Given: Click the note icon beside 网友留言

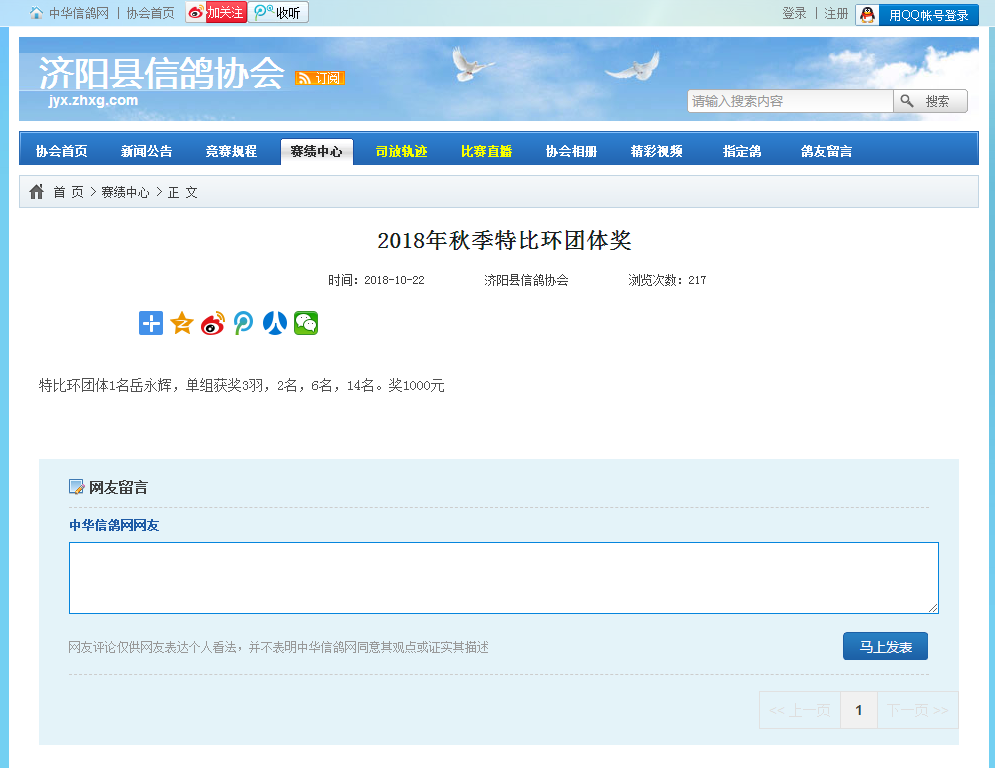Looking at the screenshot, I should tap(76, 487).
